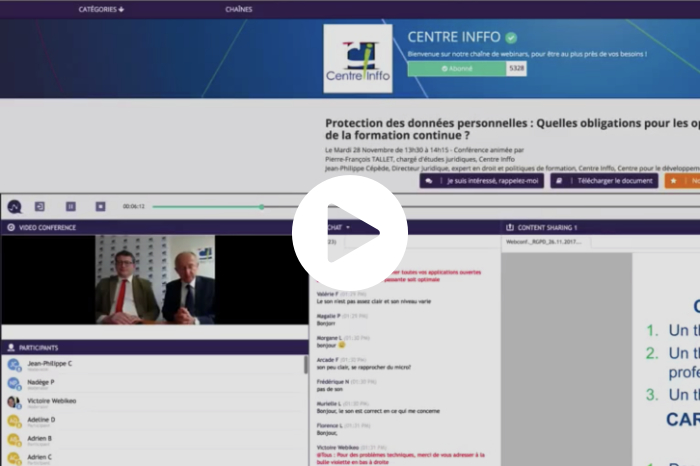The height and width of the screenshot is (466, 700).
Task: Click the orange star button
Action: point(682,181)
